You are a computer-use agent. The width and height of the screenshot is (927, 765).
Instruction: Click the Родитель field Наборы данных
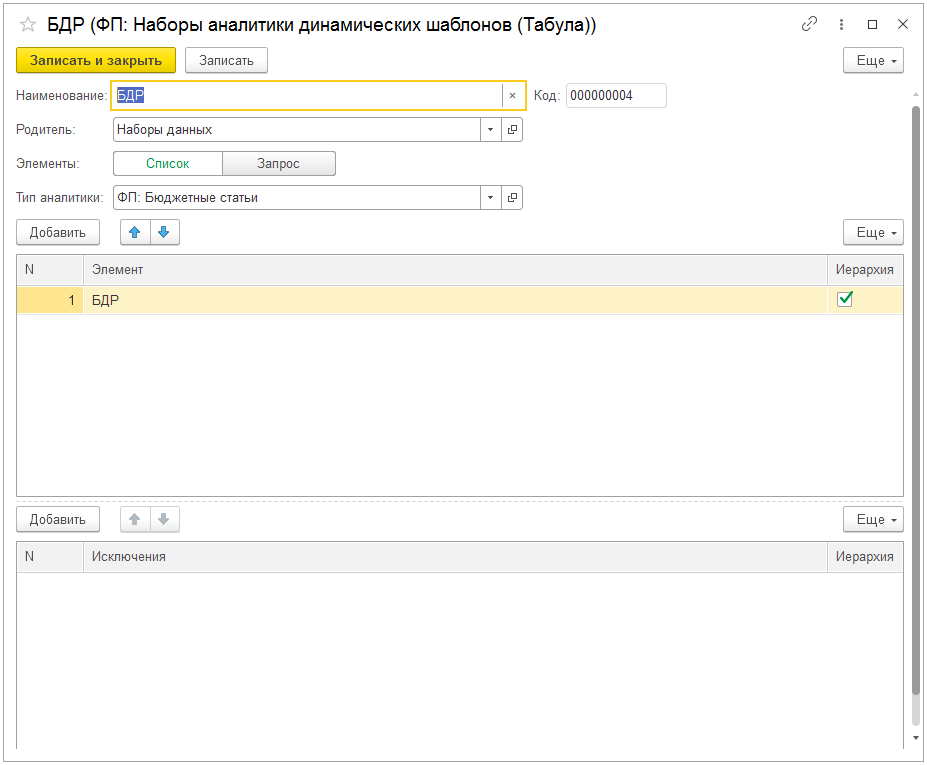[x=297, y=129]
